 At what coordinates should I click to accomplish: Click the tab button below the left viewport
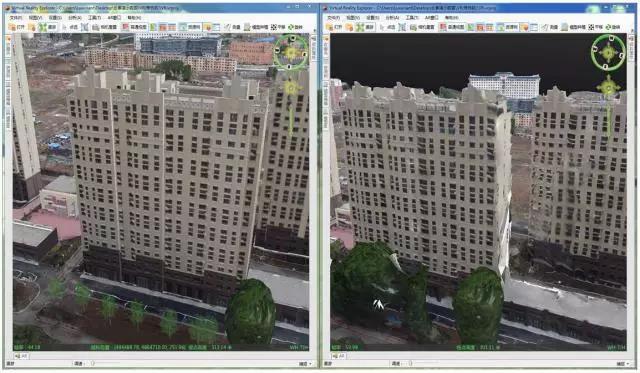[x=22, y=356]
